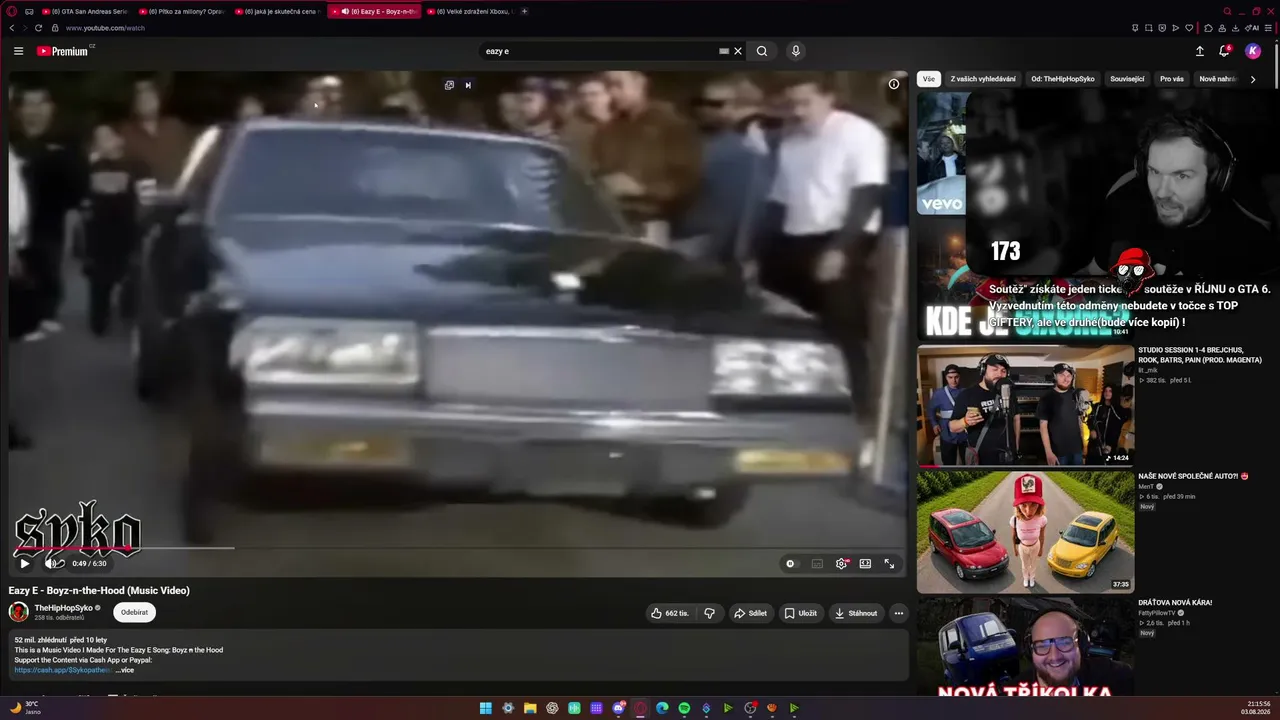1280x720 pixels.
Task: Open the Opera Easy Setup menu icon
Action: pyautogui.click(x=1268, y=28)
